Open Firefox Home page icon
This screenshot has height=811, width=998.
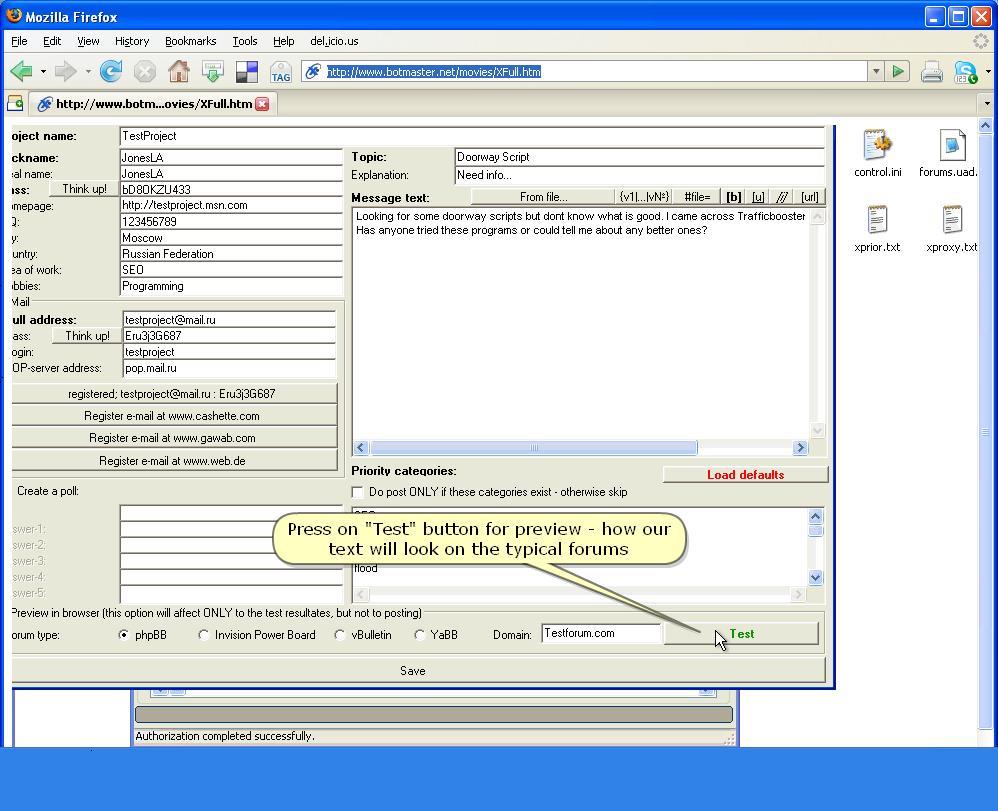177,71
